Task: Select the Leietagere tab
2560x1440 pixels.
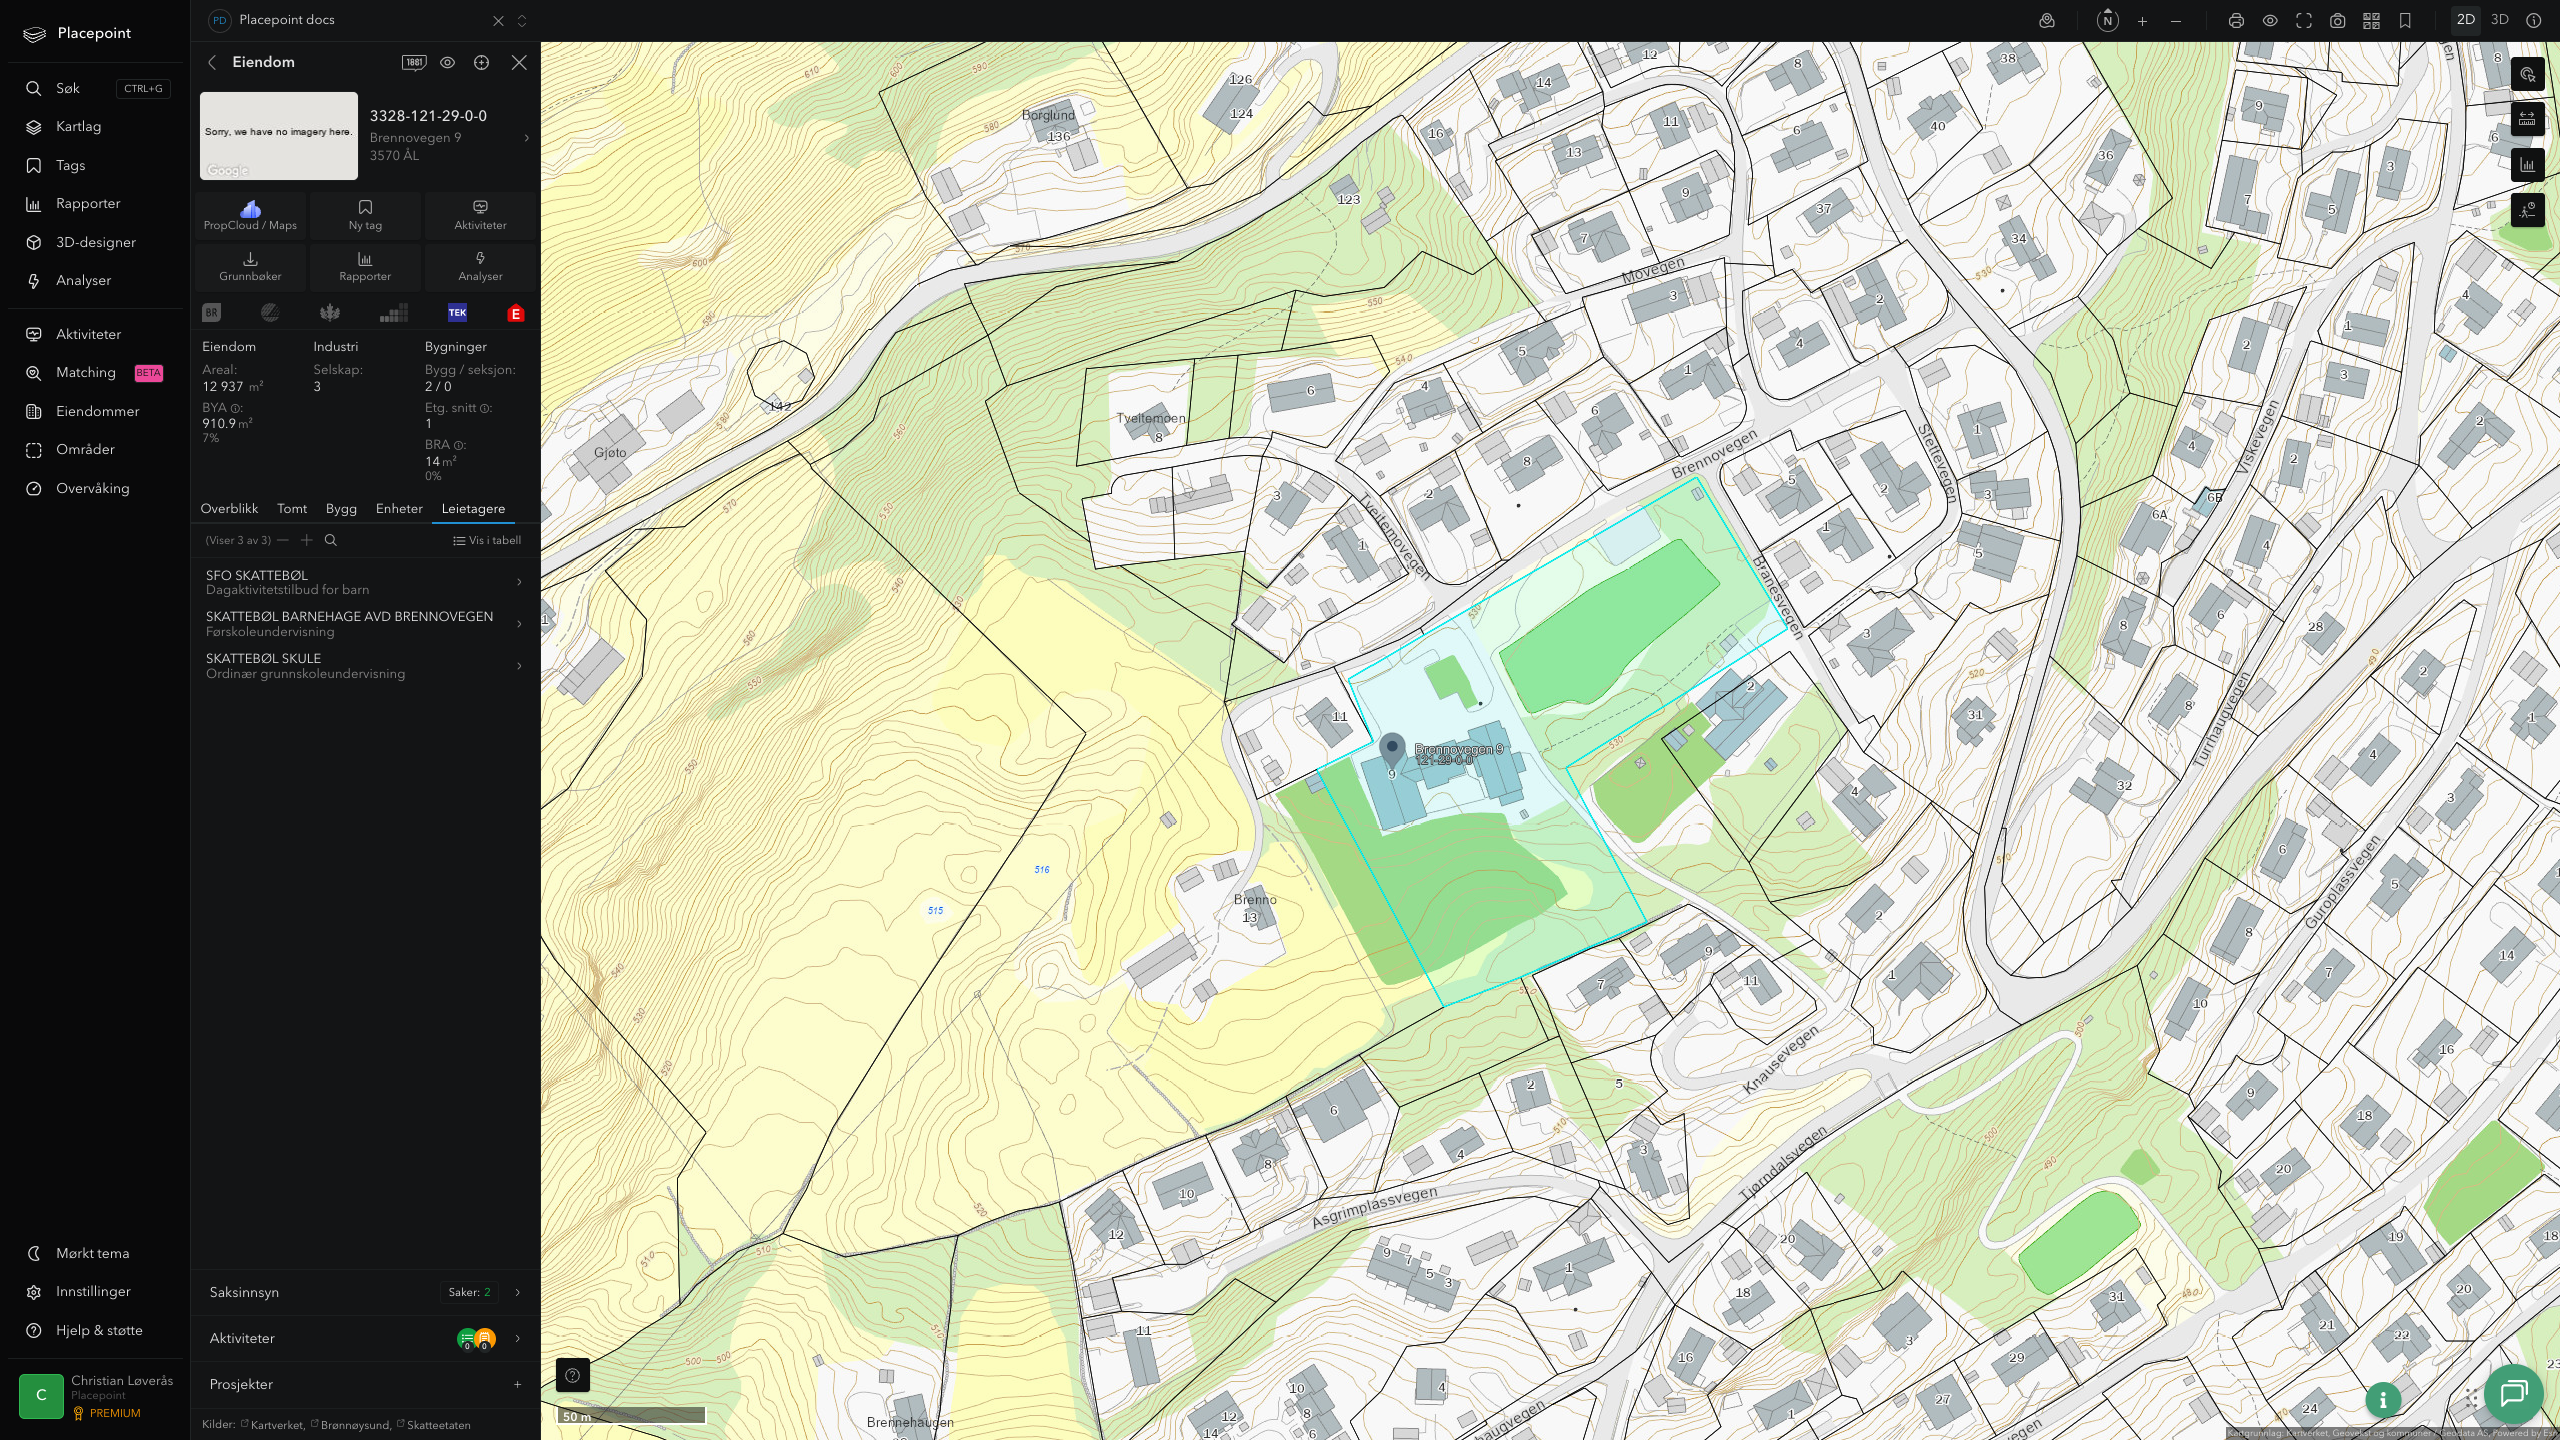Action: (x=473, y=509)
